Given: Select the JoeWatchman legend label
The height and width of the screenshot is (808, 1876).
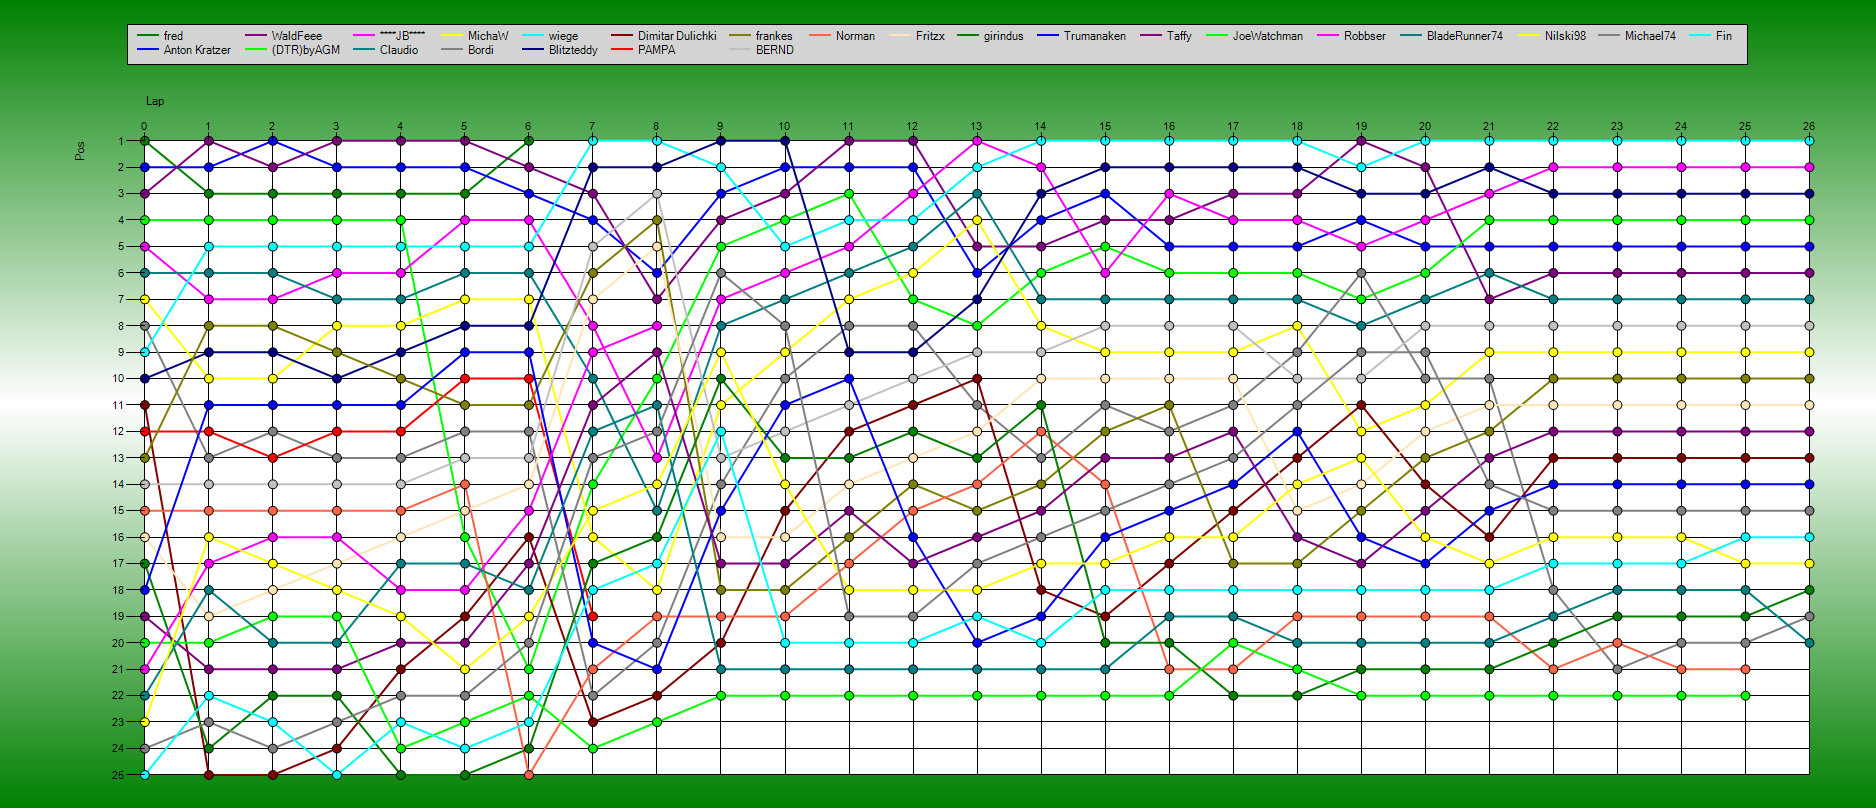Looking at the screenshot, I should pyautogui.click(x=1267, y=36).
